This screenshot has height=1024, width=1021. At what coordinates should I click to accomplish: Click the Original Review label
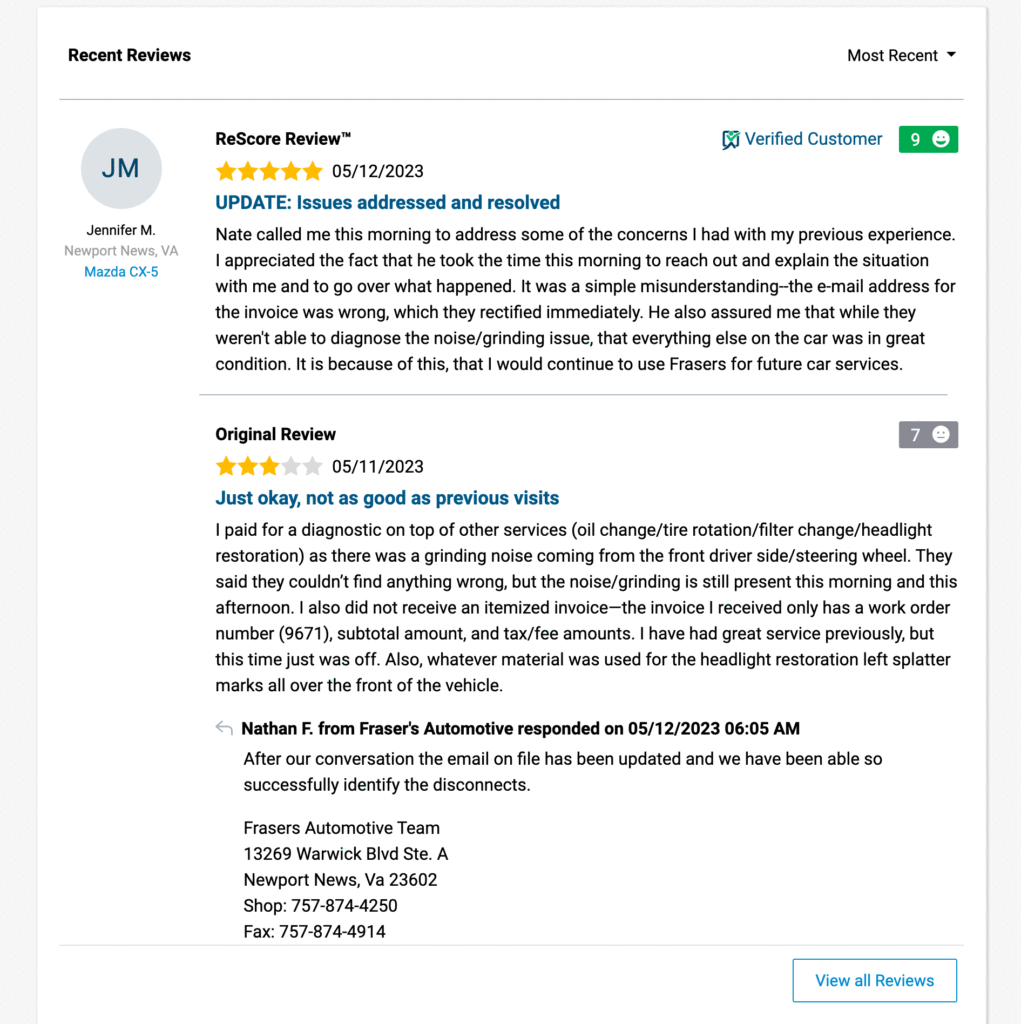point(276,434)
